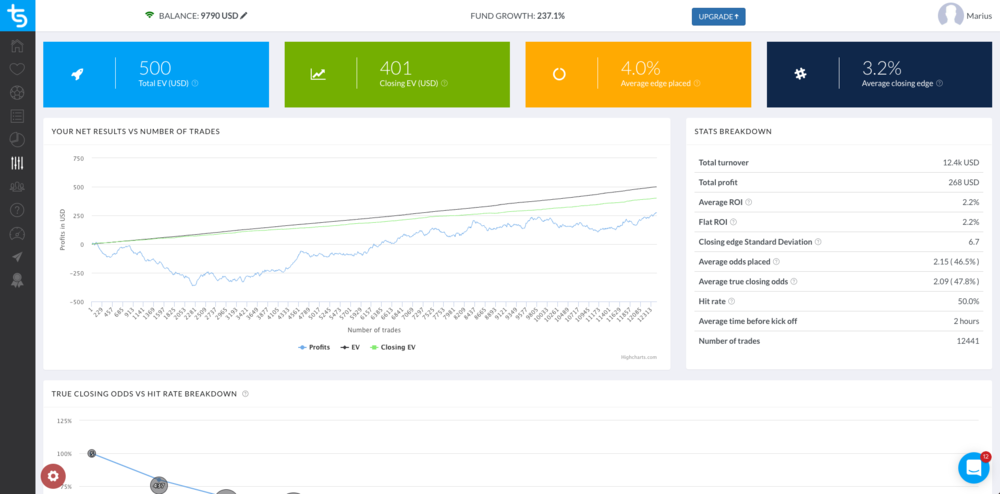
Task: Follow the Highcharts.com credit link
Action: tap(638, 357)
